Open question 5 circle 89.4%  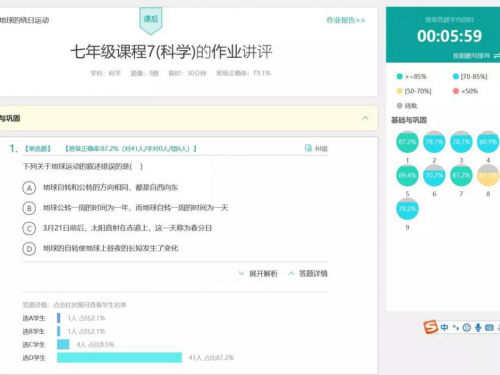coord(407,175)
